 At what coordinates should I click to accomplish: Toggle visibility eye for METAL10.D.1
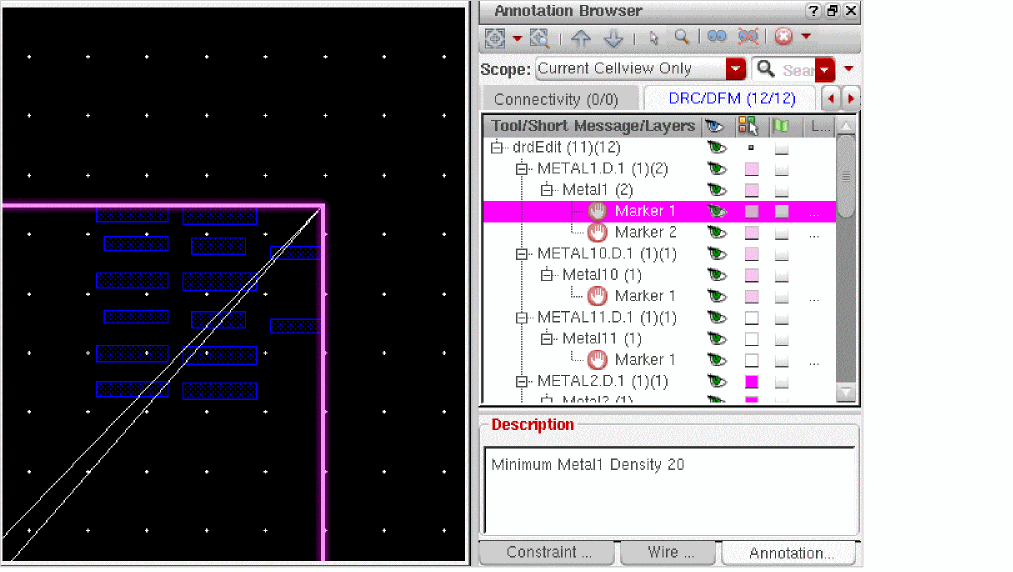click(715, 254)
